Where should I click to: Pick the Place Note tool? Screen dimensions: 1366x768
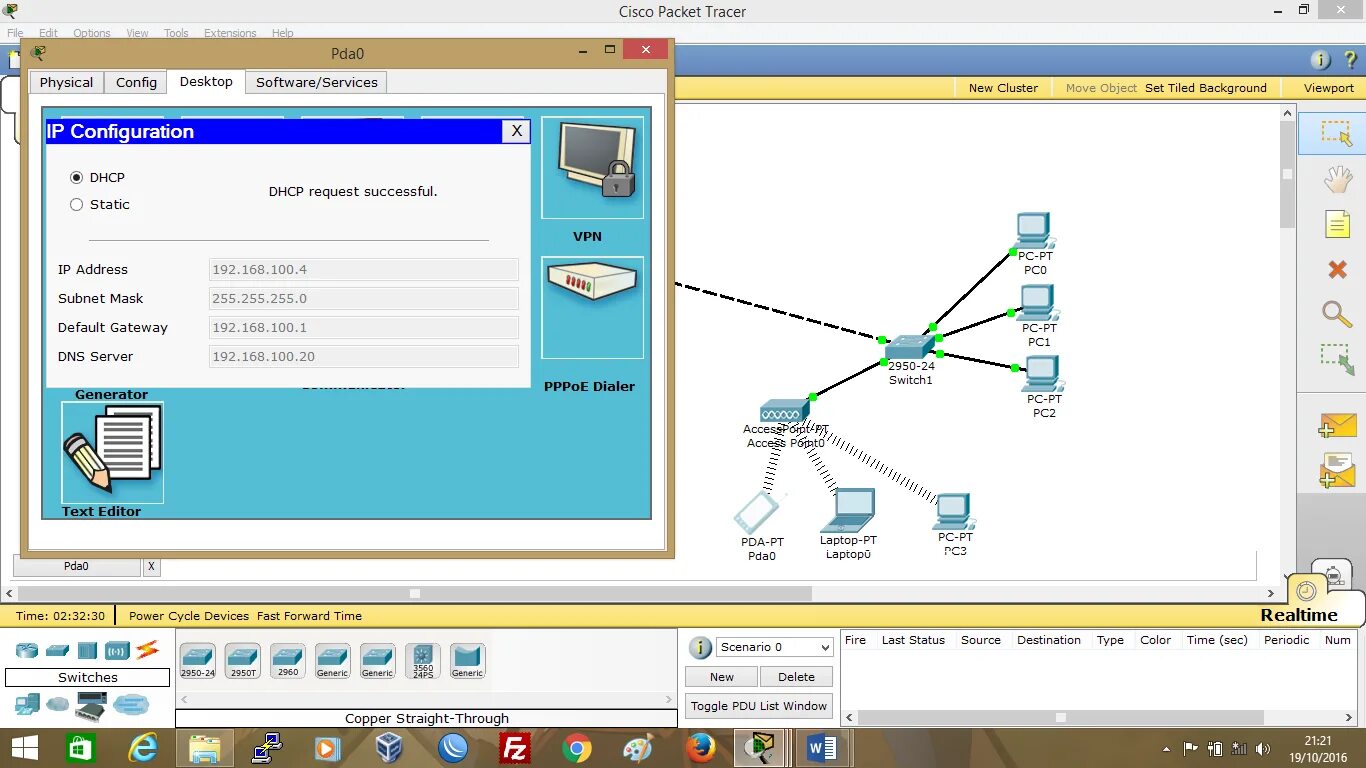pyautogui.click(x=1338, y=224)
